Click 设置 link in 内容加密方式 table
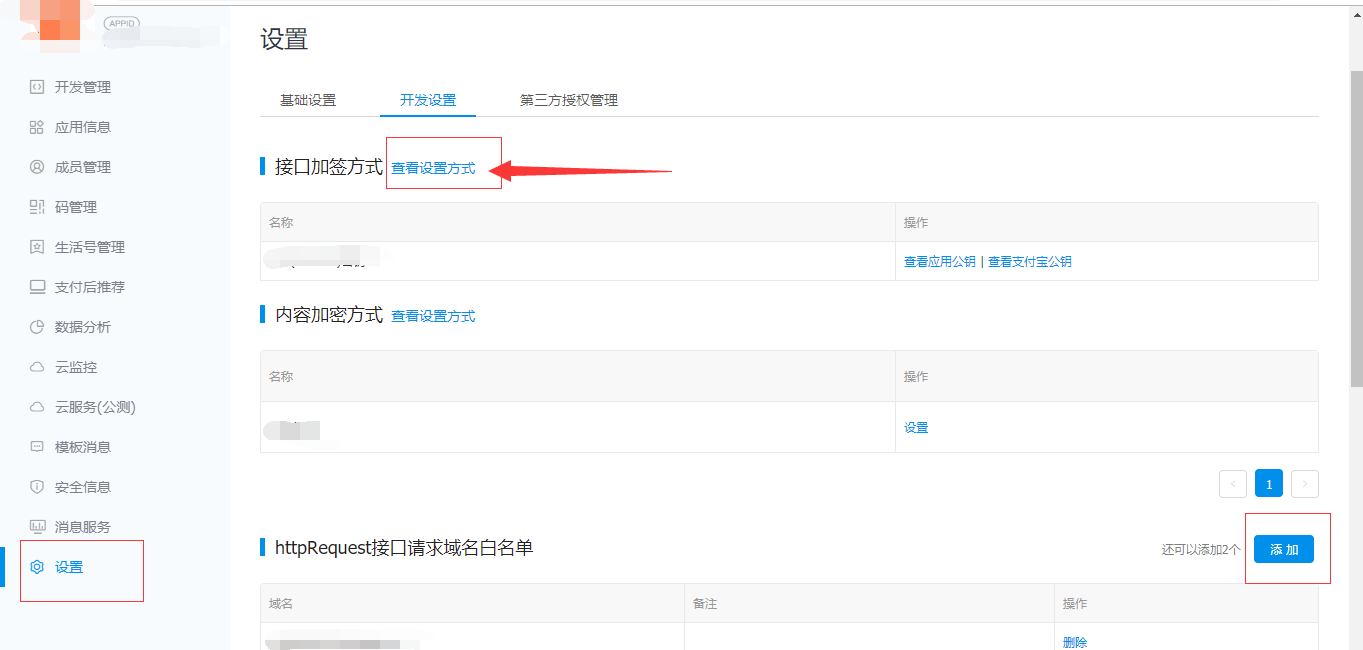Image resolution: width=1363 pixels, height=650 pixels. coord(916,428)
